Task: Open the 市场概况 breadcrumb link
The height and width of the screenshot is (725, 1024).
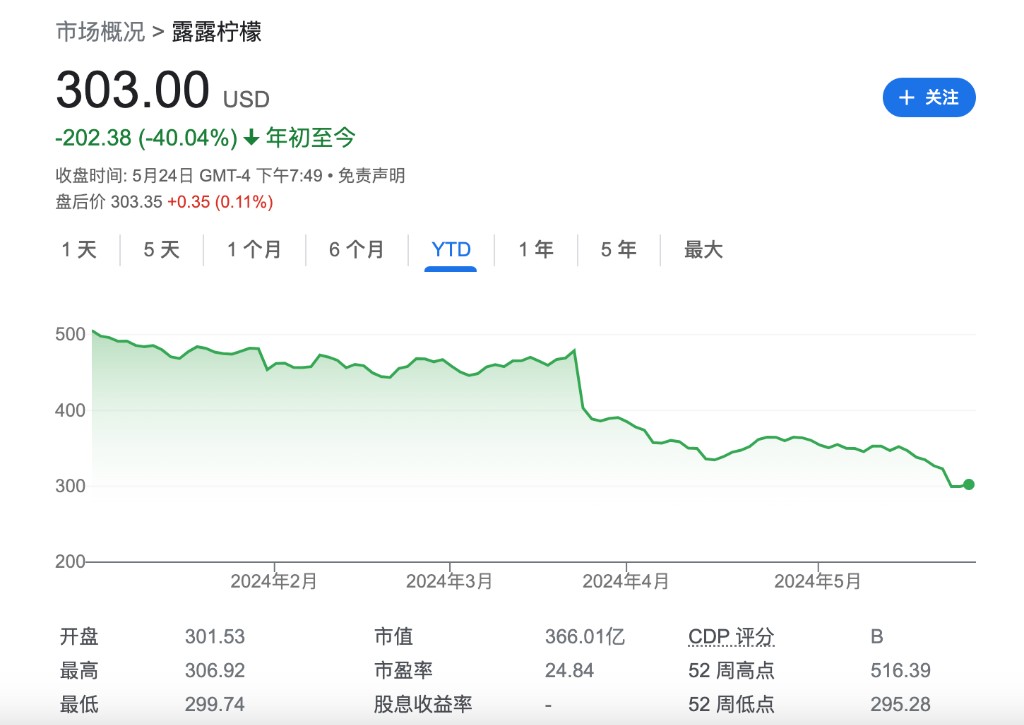Action: pyautogui.click(x=100, y=32)
